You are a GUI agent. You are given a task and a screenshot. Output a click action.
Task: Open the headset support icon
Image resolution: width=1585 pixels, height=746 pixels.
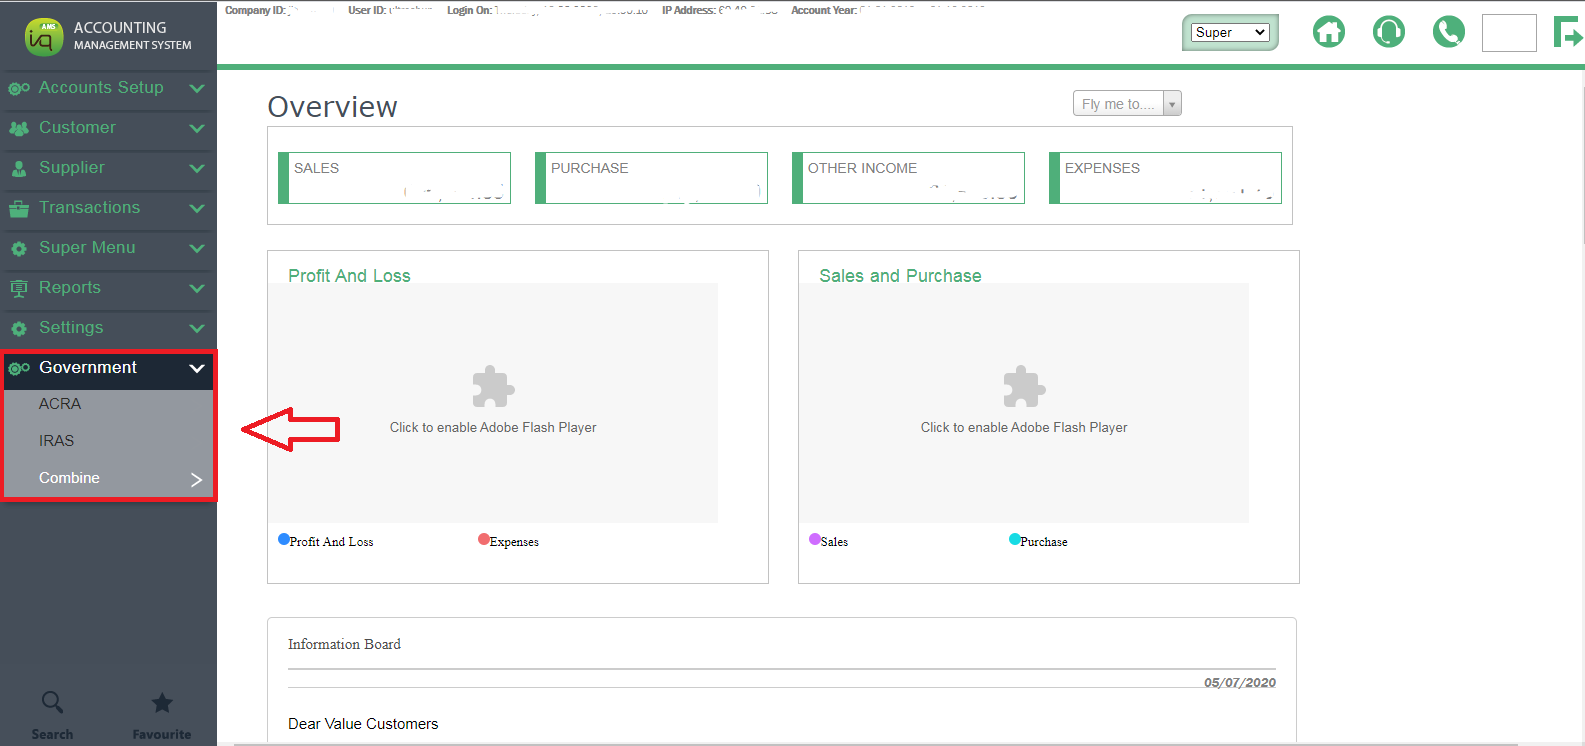1388,32
